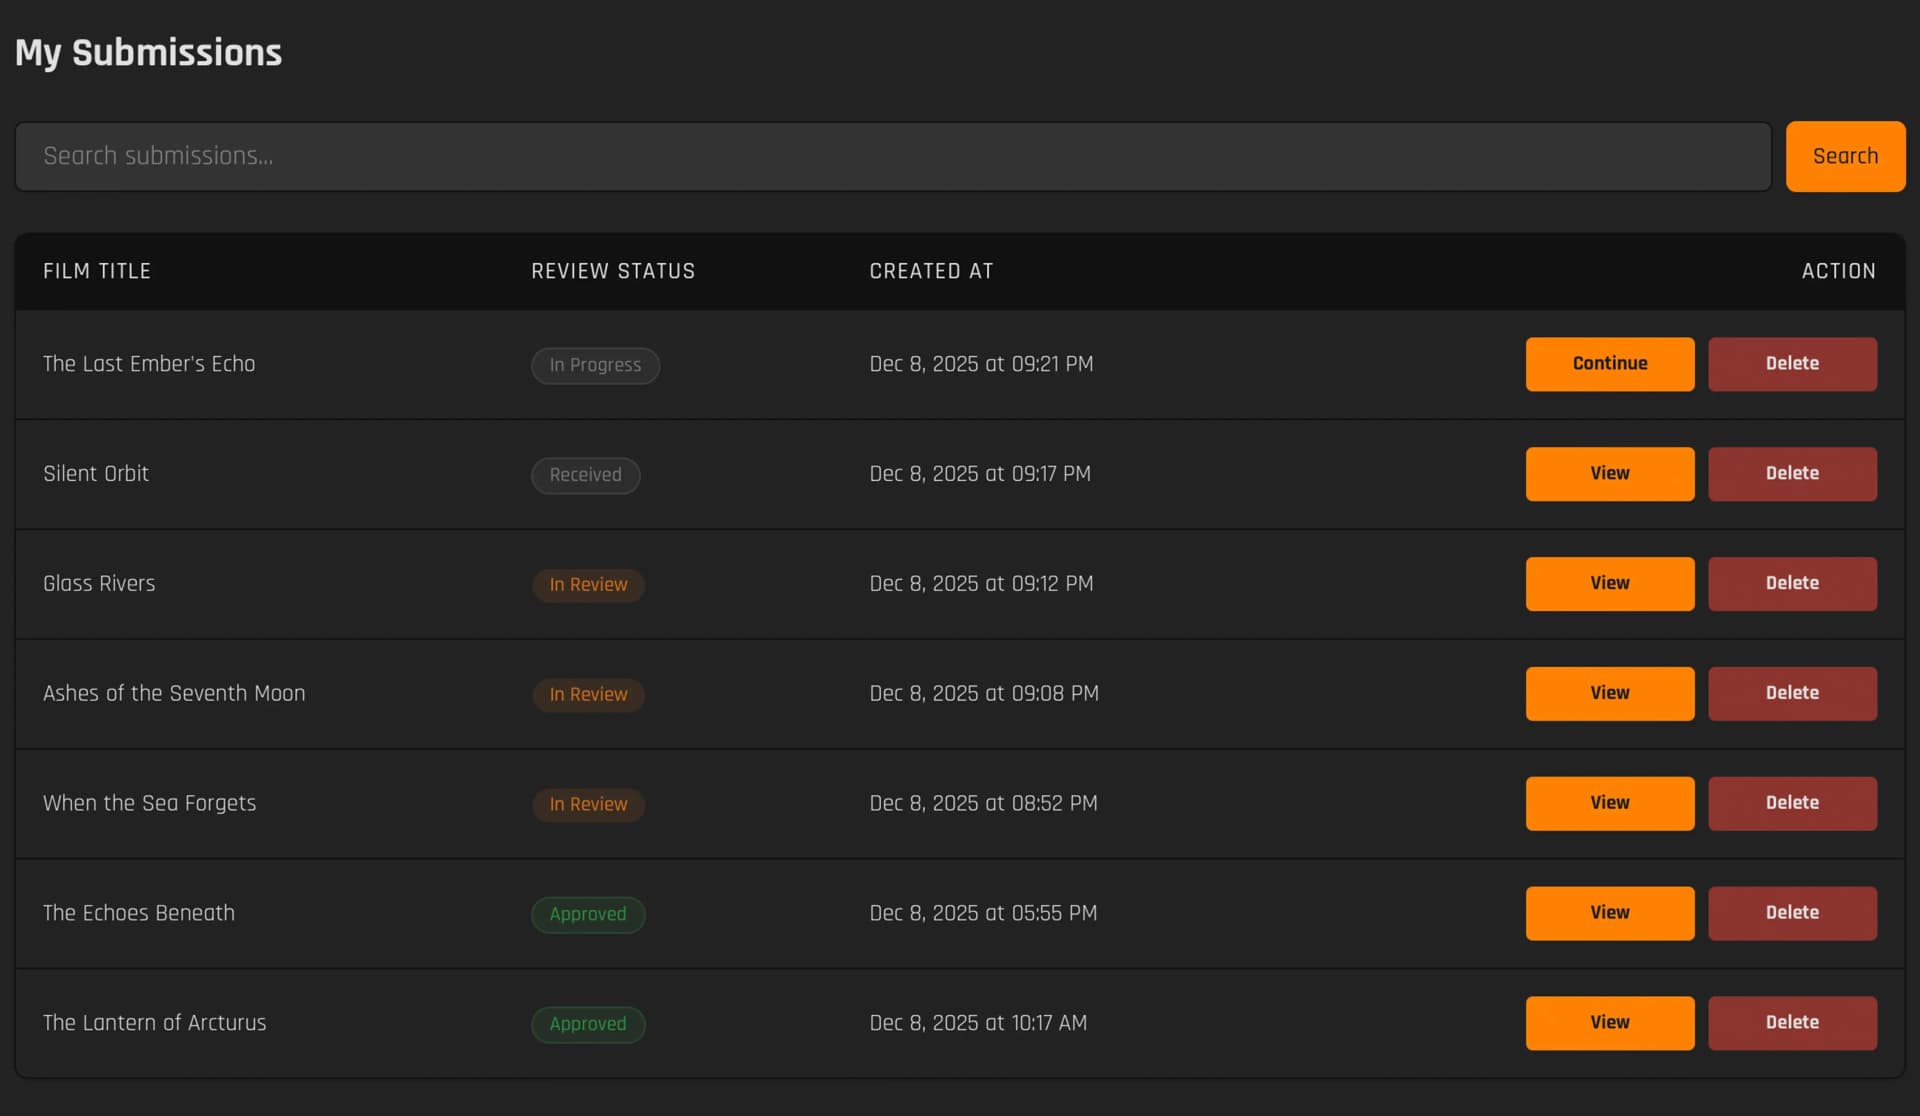
Task: View Ashes of the Seventh Moon
Action: pos(1609,694)
